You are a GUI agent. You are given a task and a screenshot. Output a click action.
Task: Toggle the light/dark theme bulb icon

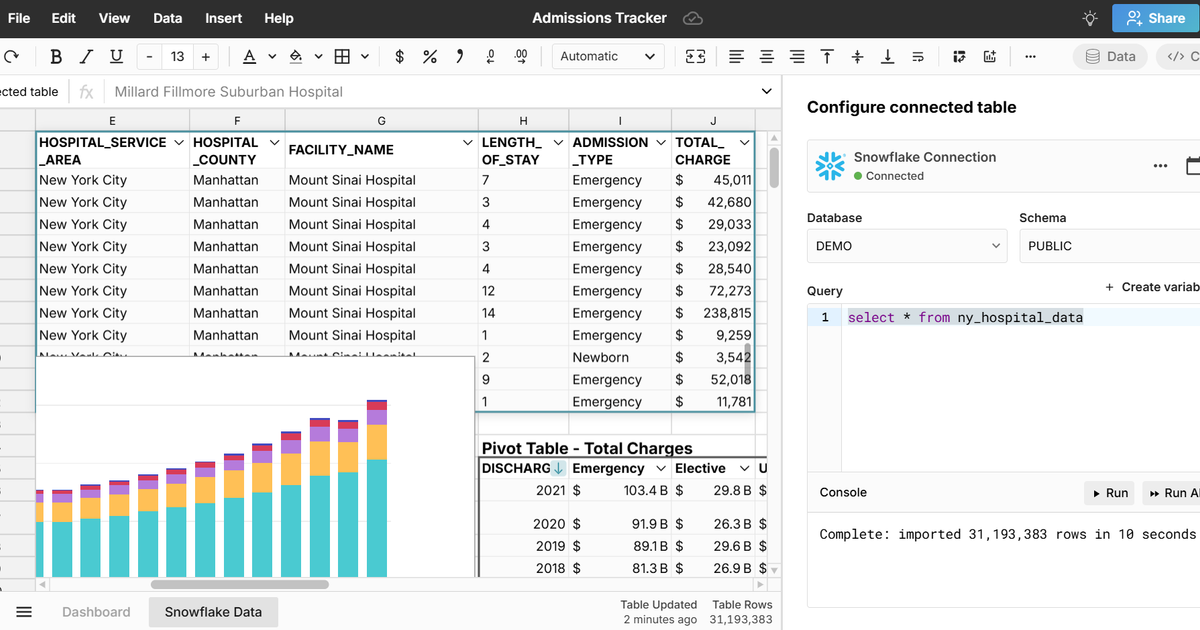point(1090,18)
